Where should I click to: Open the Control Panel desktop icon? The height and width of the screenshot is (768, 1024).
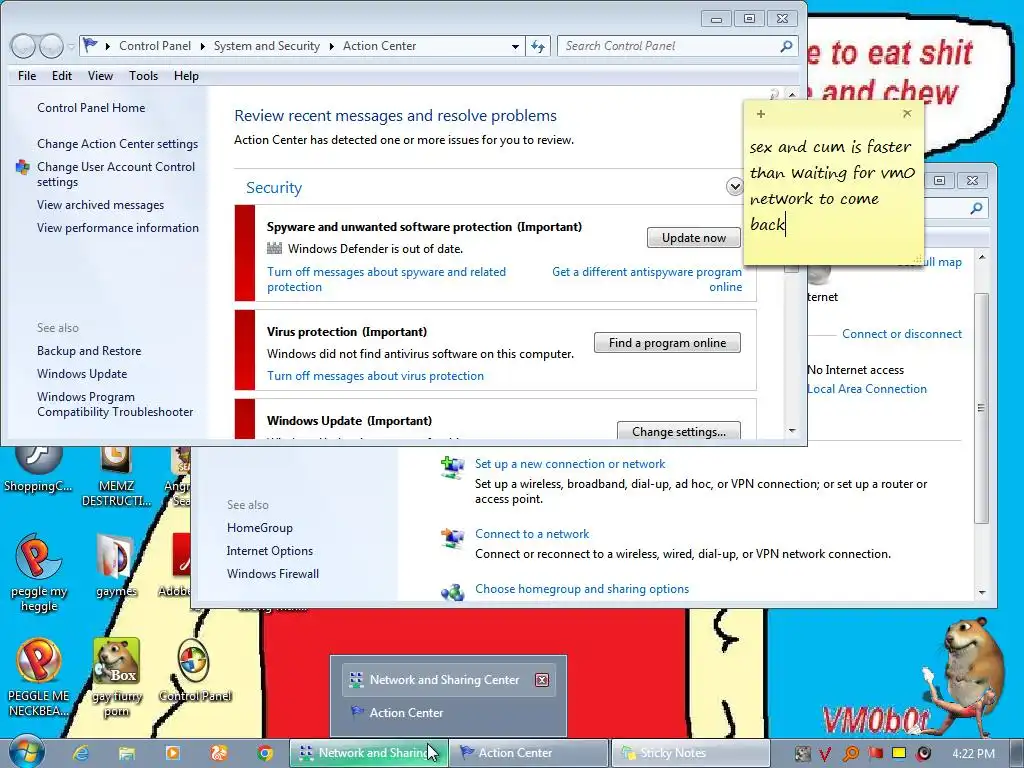[195, 671]
